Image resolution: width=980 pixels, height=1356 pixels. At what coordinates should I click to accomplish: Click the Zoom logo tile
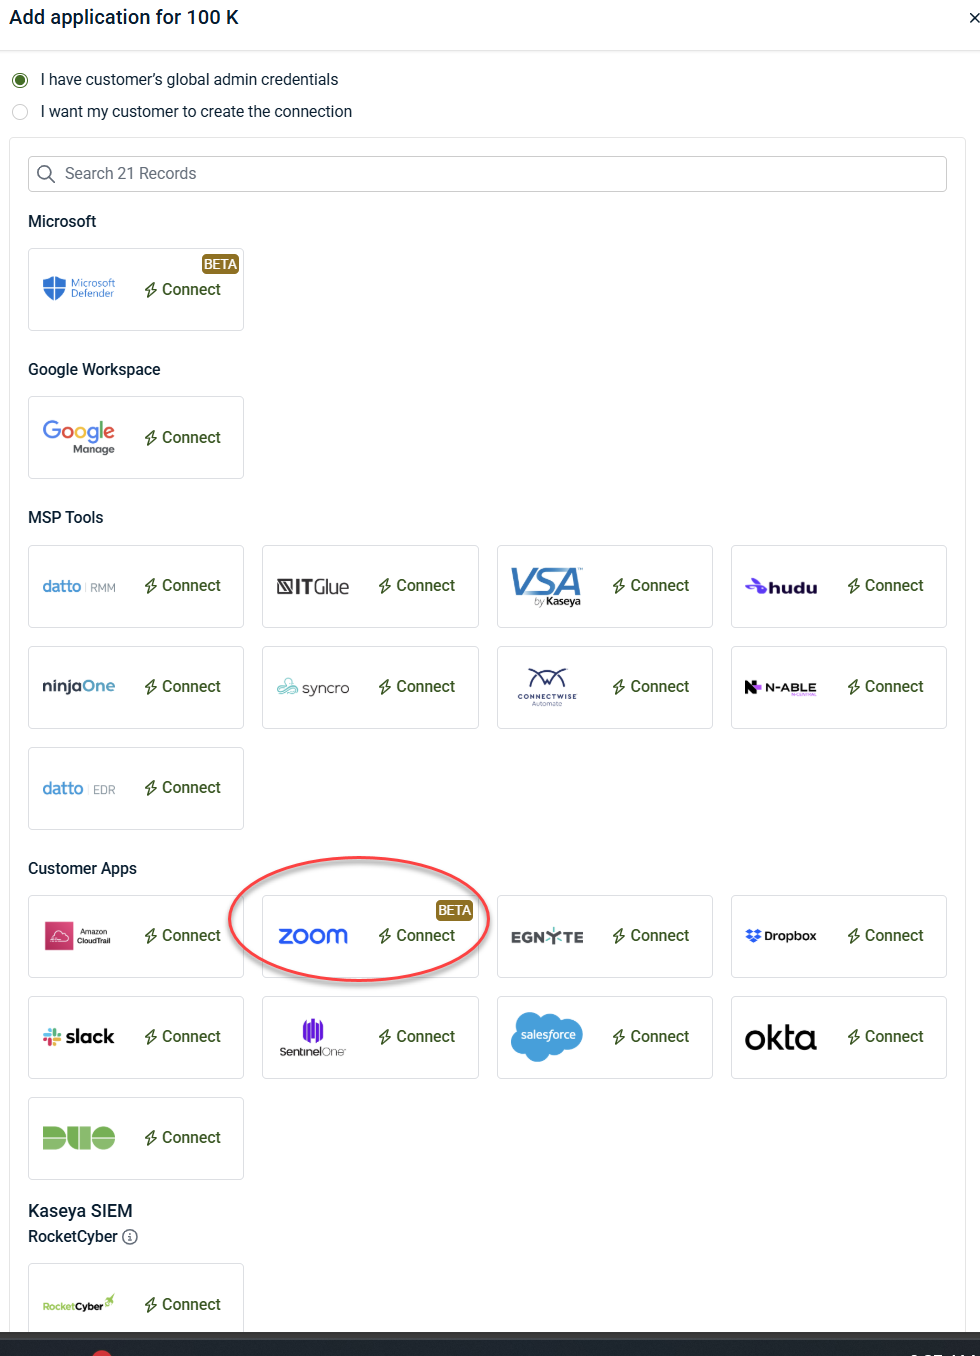pyautogui.click(x=313, y=936)
